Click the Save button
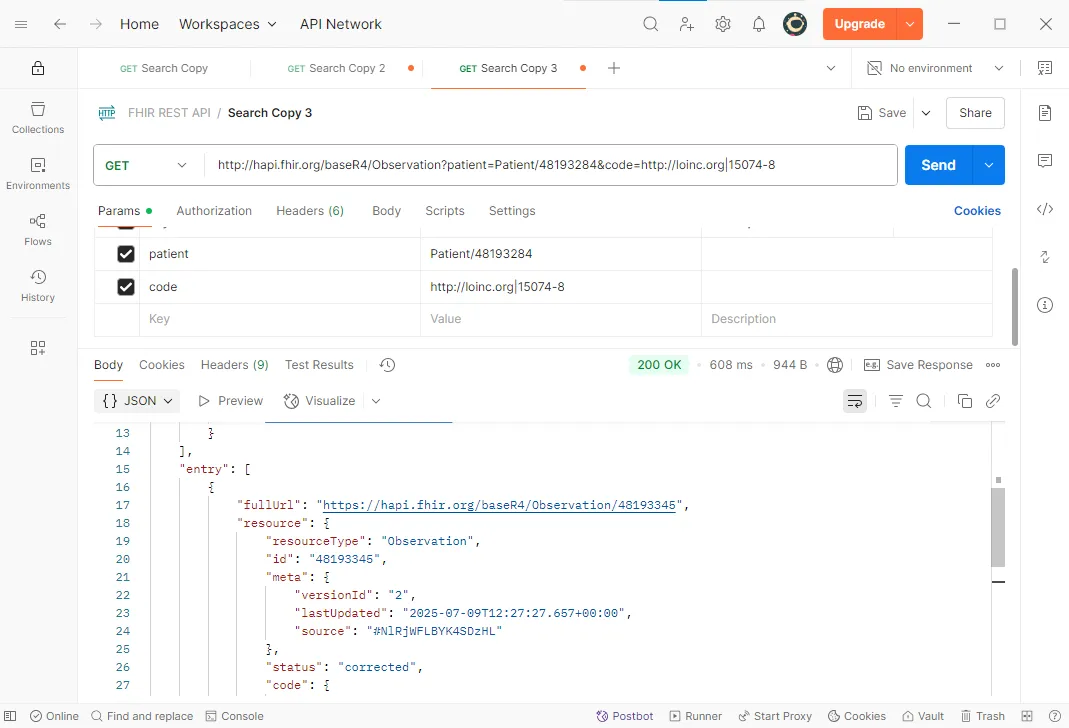1069x728 pixels. [882, 113]
